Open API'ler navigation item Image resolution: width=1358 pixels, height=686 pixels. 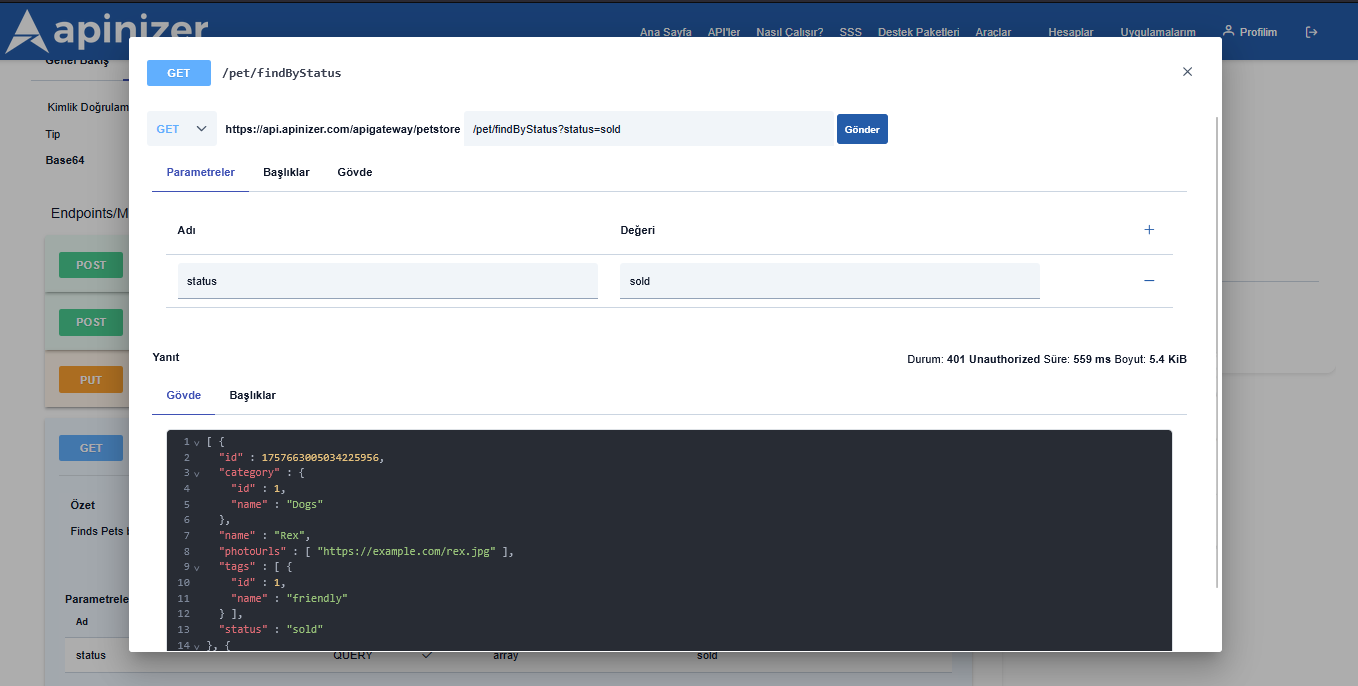pos(724,32)
